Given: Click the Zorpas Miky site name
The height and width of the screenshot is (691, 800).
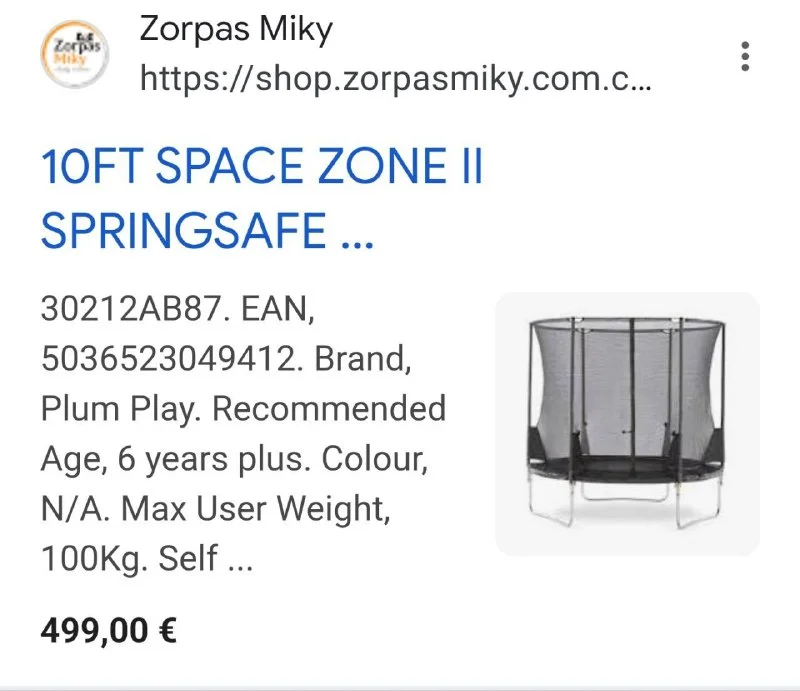Looking at the screenshot, I should [236, 30].
